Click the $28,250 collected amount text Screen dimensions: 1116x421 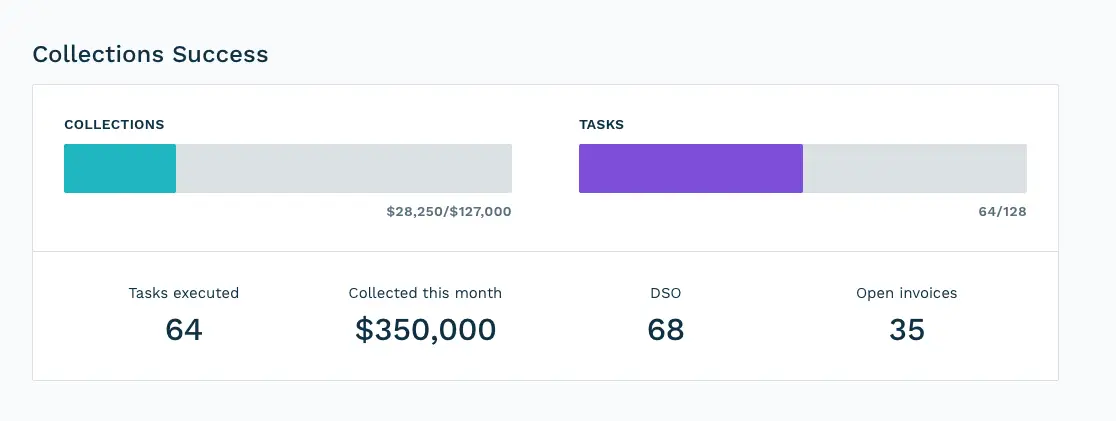pos(415,212)
